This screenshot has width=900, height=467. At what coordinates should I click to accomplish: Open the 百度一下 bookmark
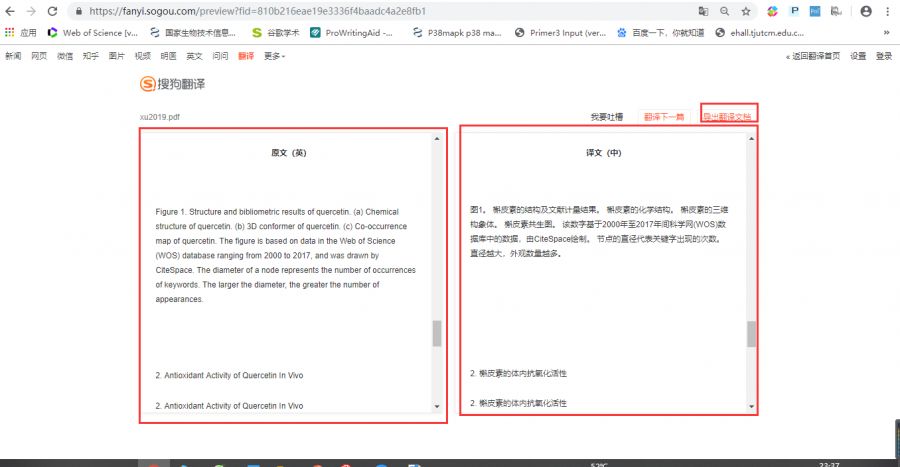pyautogui.click(x=660, y=33)
